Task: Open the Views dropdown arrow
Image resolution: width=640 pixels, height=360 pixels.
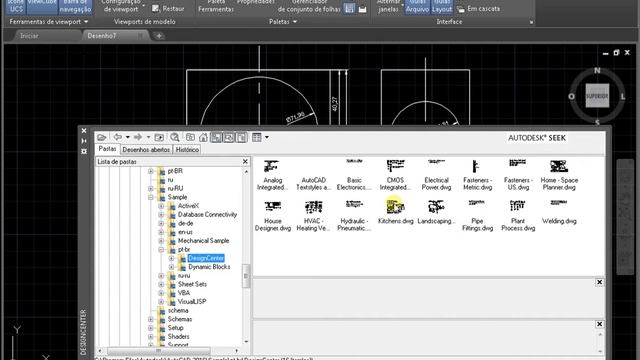Action: [267, 138]
